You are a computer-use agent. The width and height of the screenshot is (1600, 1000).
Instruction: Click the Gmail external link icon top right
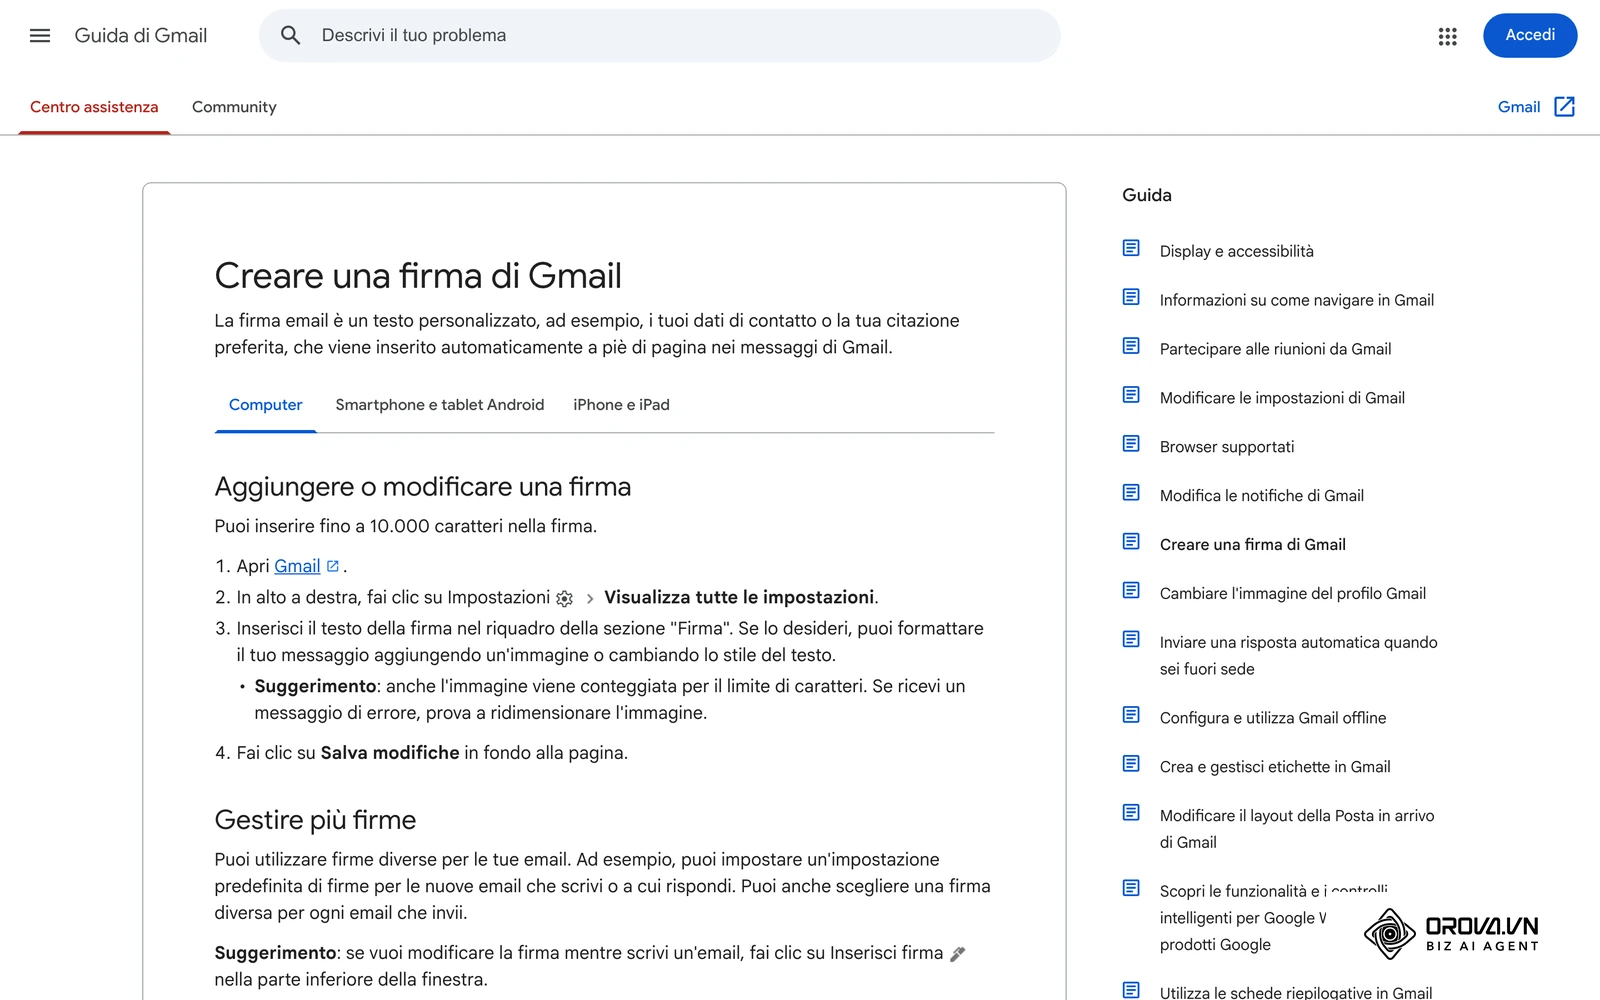click(x=1565, y=107)
